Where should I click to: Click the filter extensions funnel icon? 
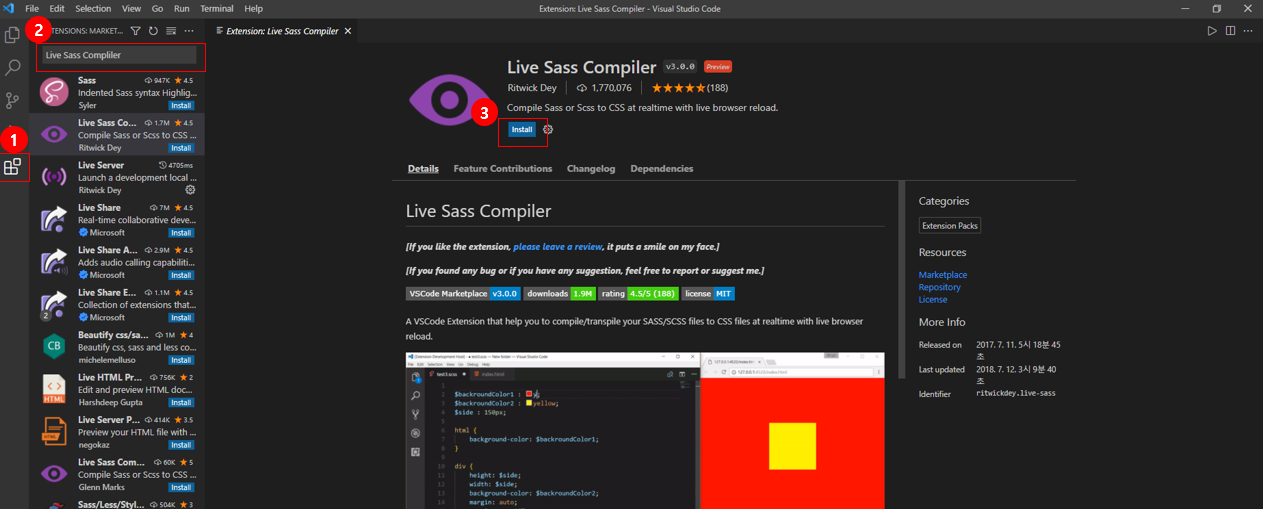(136, 31)
